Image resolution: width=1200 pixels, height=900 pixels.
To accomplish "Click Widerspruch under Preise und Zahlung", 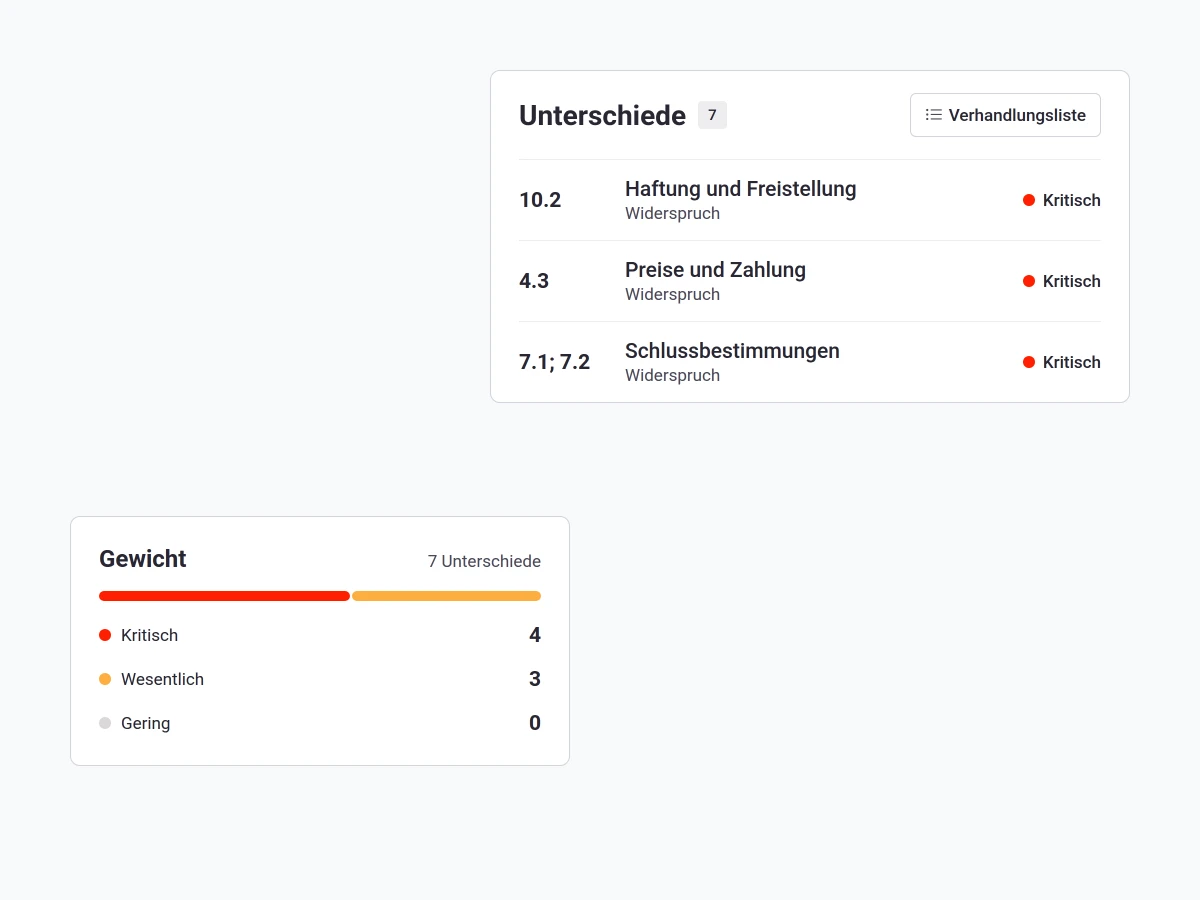I will (672, 294).
